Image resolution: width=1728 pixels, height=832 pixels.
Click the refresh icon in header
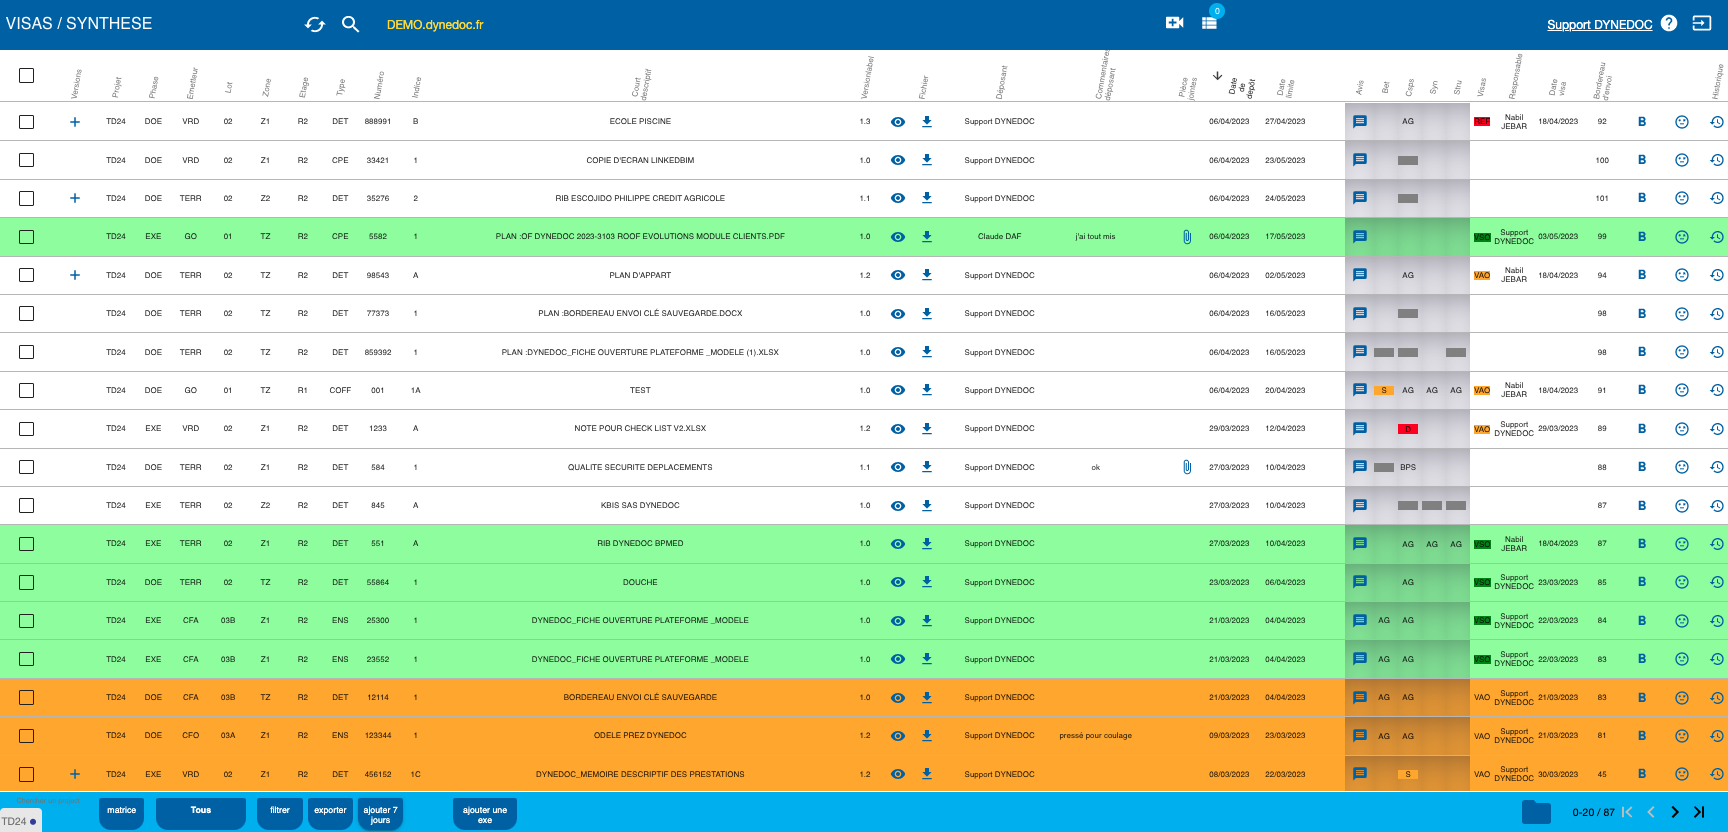(315, 24)
